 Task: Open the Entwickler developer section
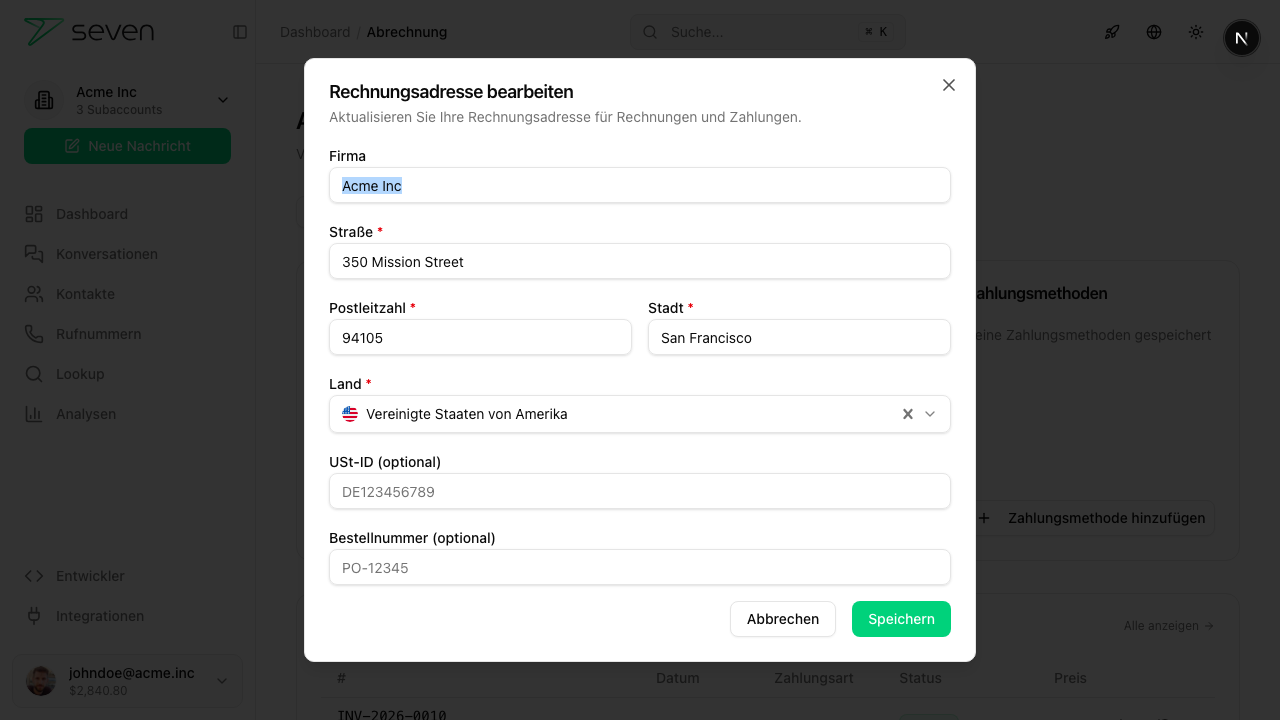tap(89, 576)
